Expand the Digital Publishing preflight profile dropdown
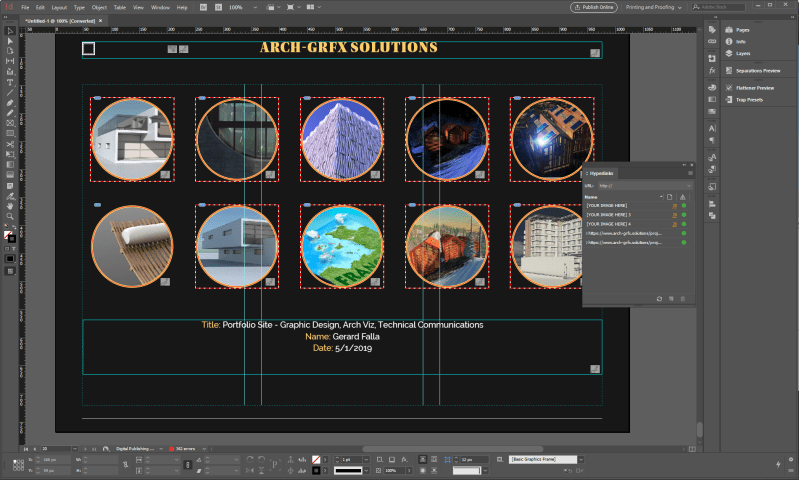Image resolution: width=799 pixels, height=480 pixels. [x=161, y=449]
